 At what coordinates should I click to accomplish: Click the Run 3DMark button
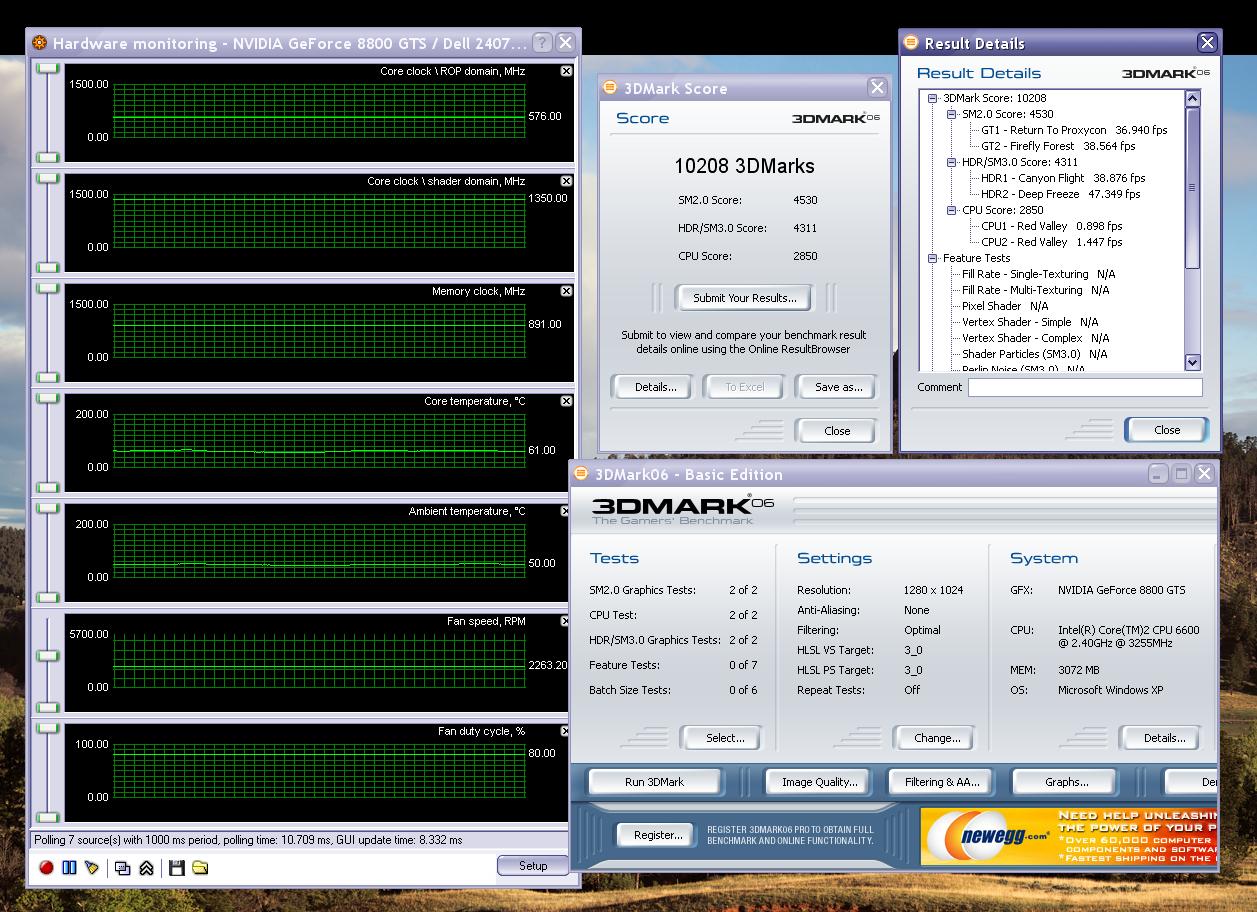(x=654, y=782)
